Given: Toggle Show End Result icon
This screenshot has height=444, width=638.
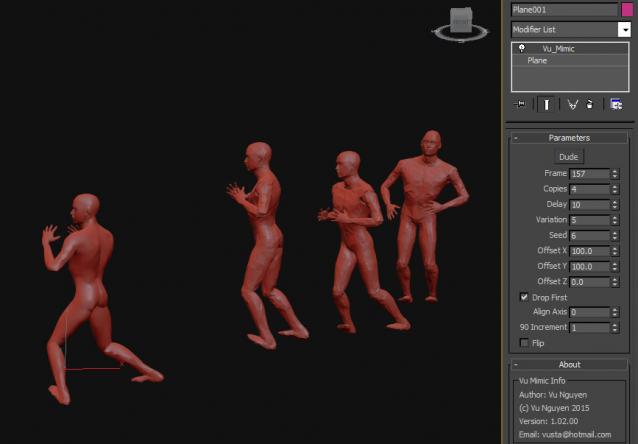Looking at the screenshot, I should tap(547, 103).
